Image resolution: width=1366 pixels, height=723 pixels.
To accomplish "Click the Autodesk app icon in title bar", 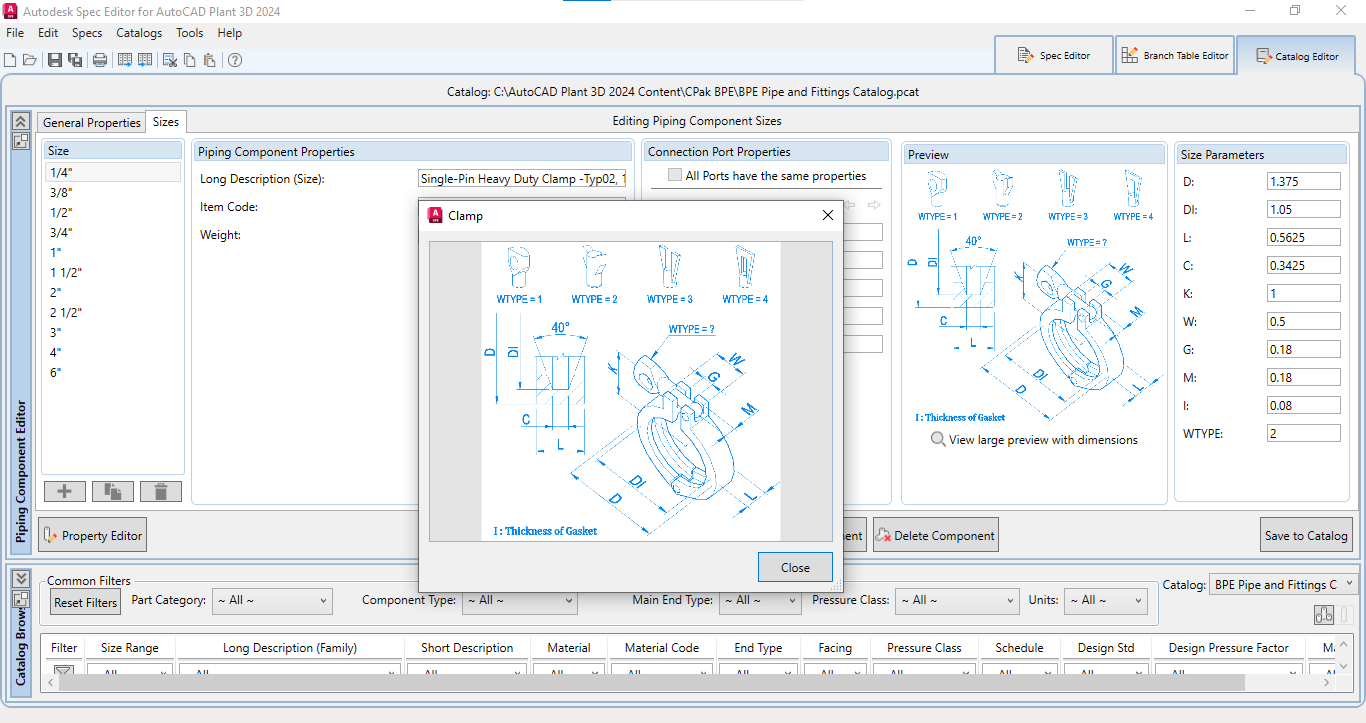I will [11, 11].
